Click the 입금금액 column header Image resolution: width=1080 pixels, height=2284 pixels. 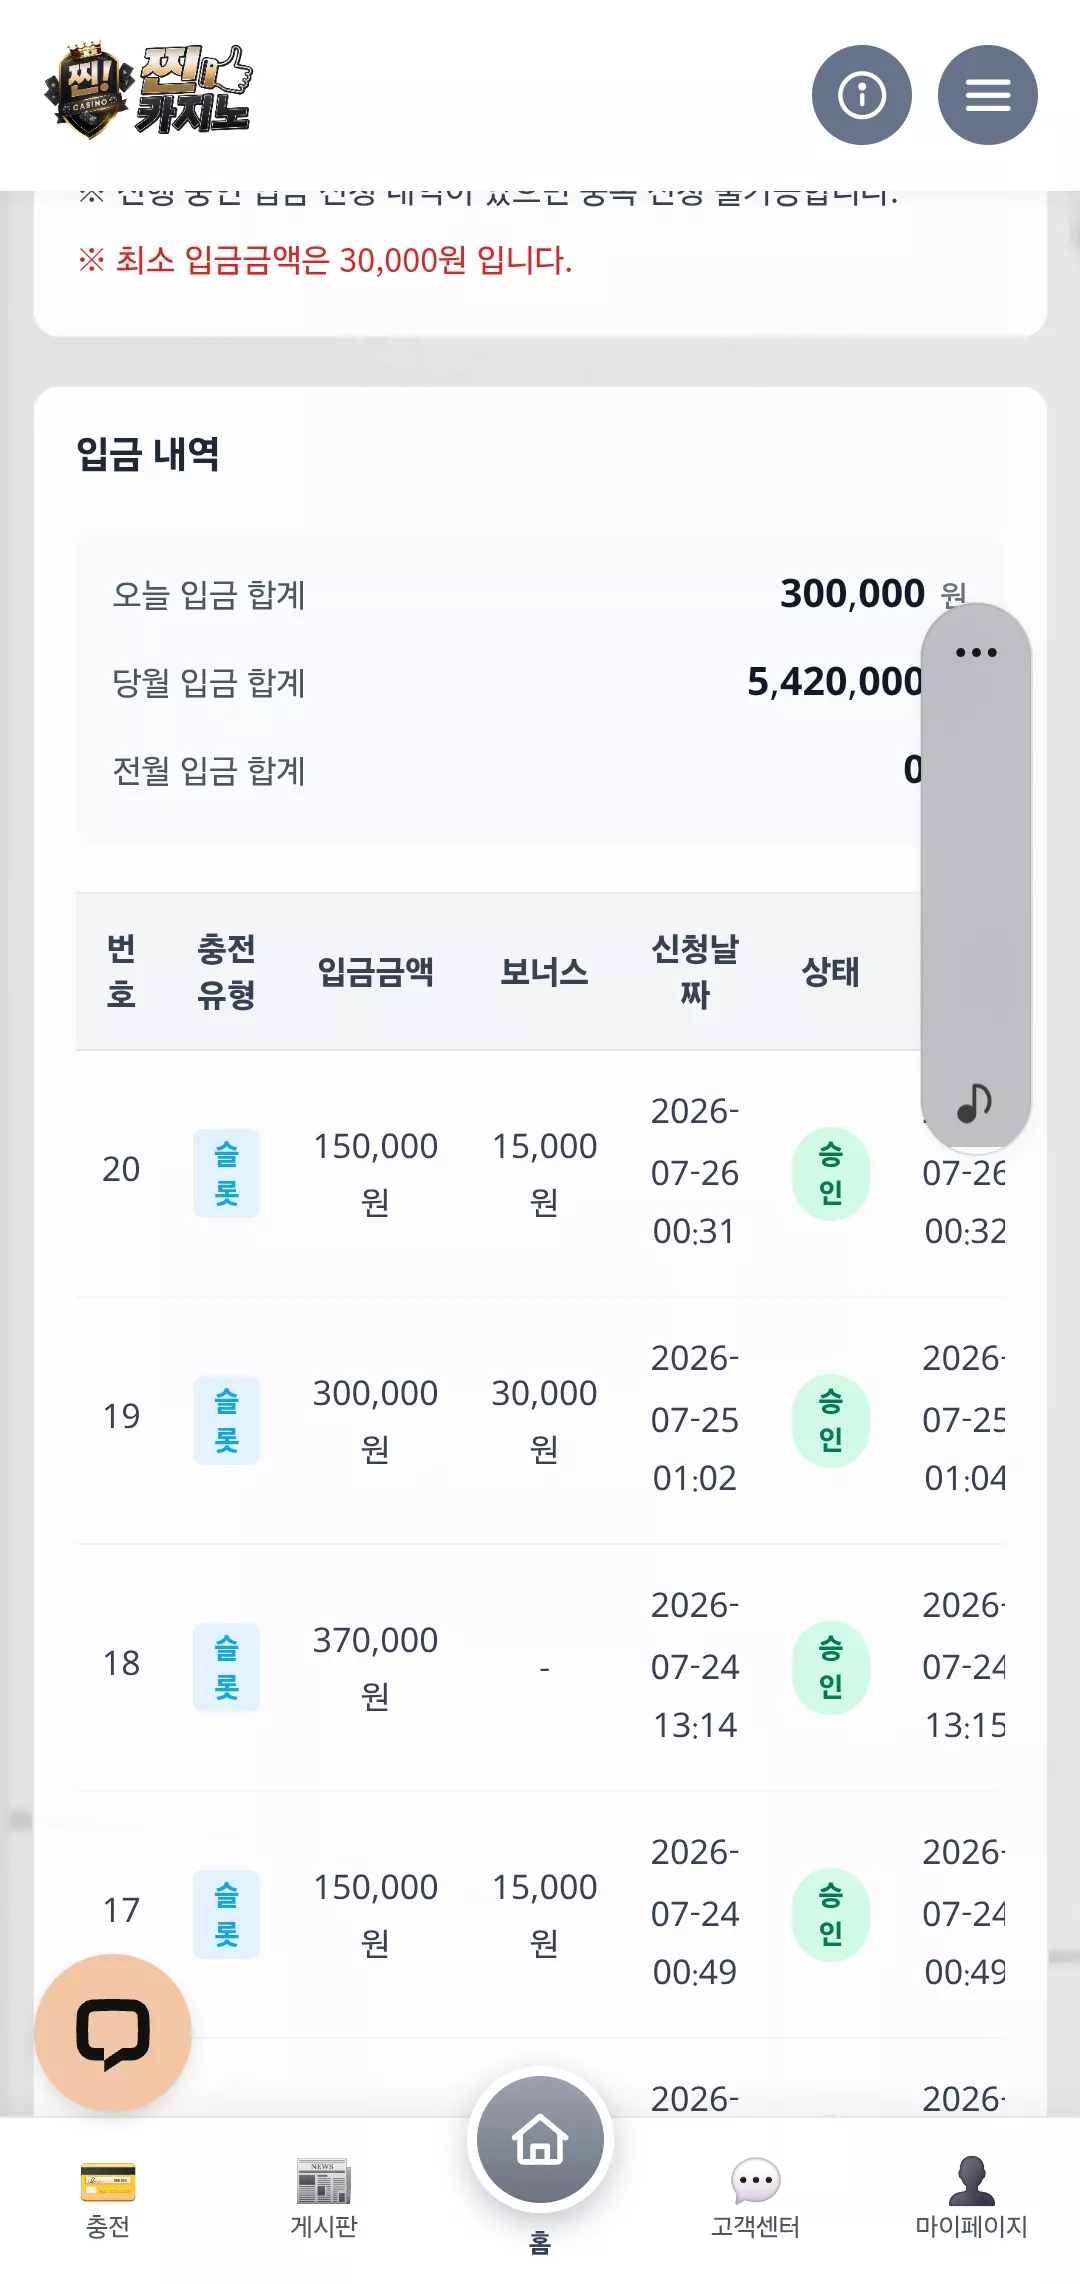click(x=376, y=971)
